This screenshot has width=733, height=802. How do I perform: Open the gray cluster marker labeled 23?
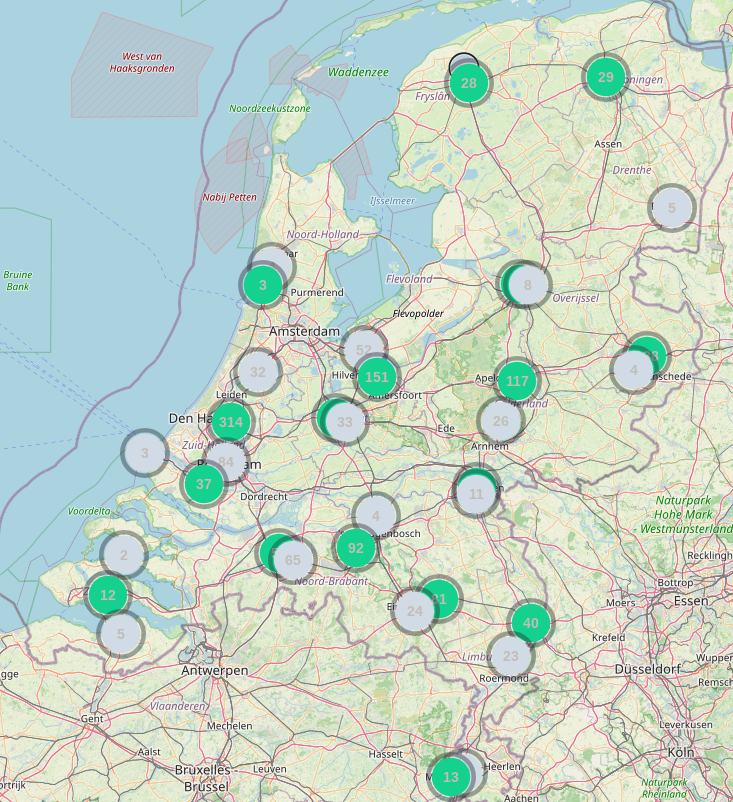(511, 656)
